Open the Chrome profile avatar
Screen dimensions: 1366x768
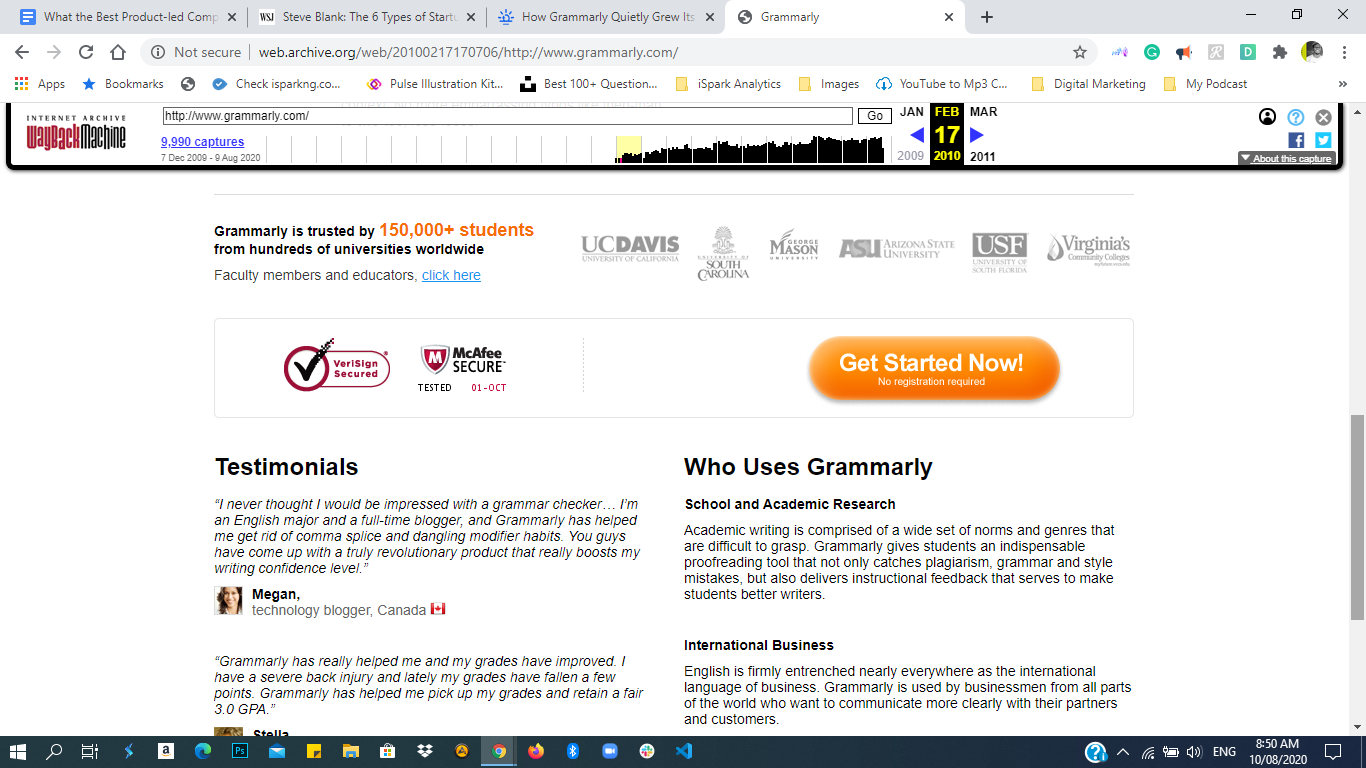(x=1312, y=52)
